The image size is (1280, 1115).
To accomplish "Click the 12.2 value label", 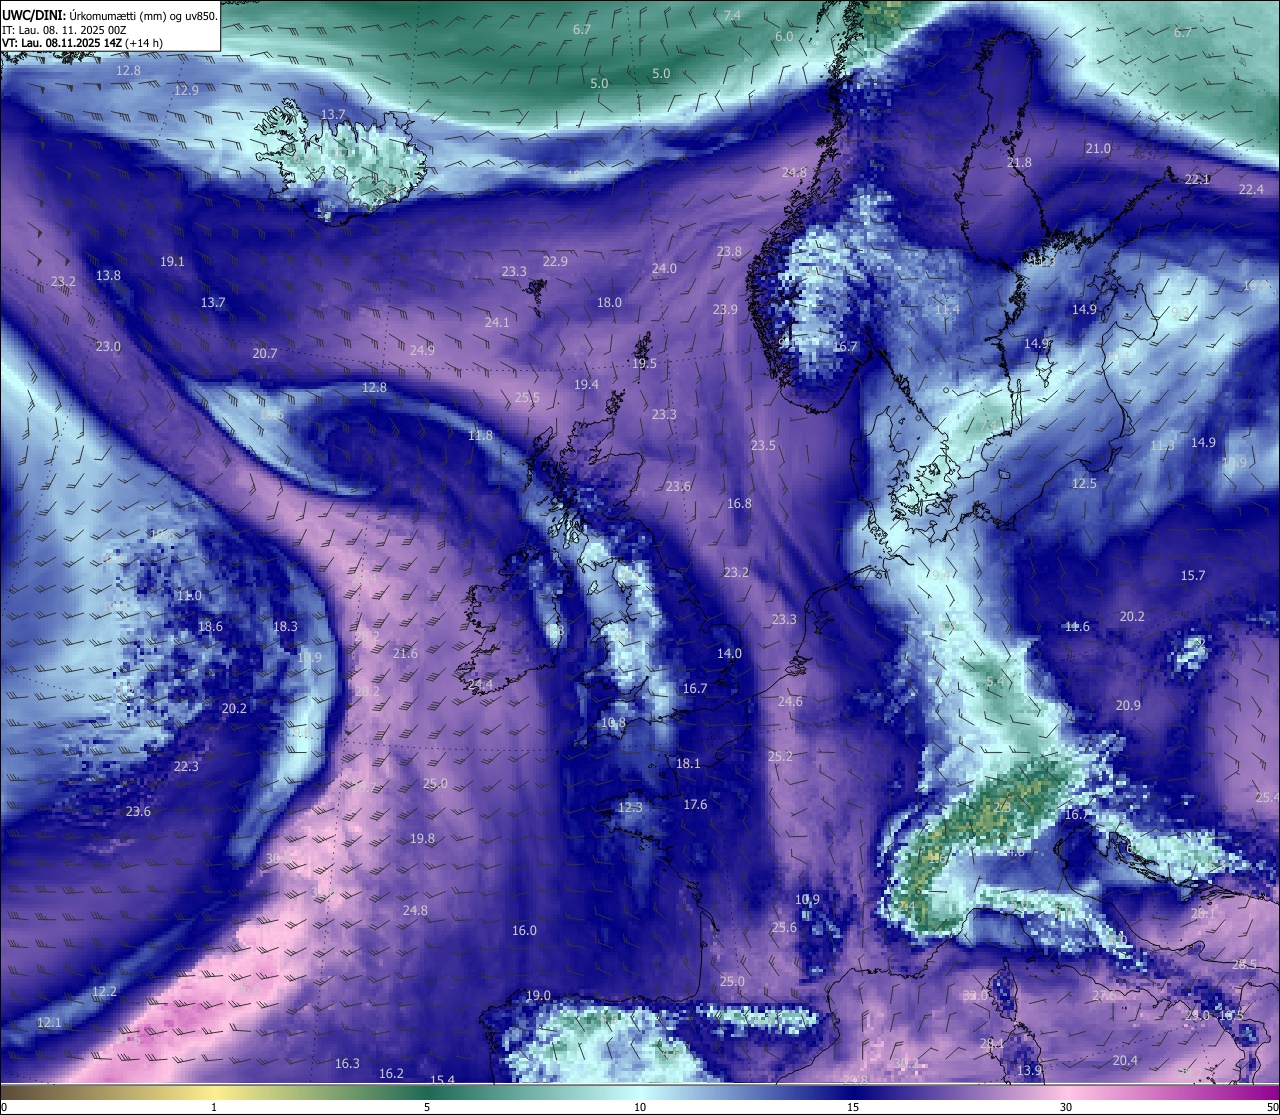I will click(x=104, y=992).
